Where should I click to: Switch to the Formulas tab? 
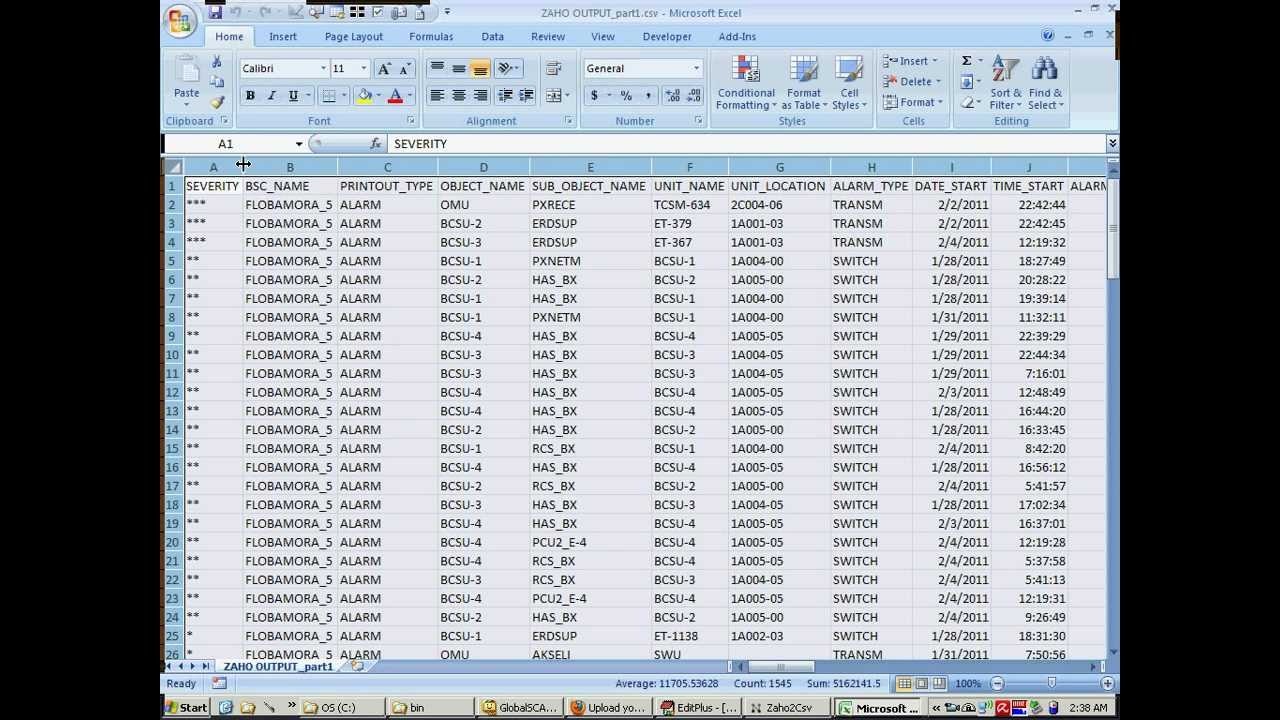(431, 37)
